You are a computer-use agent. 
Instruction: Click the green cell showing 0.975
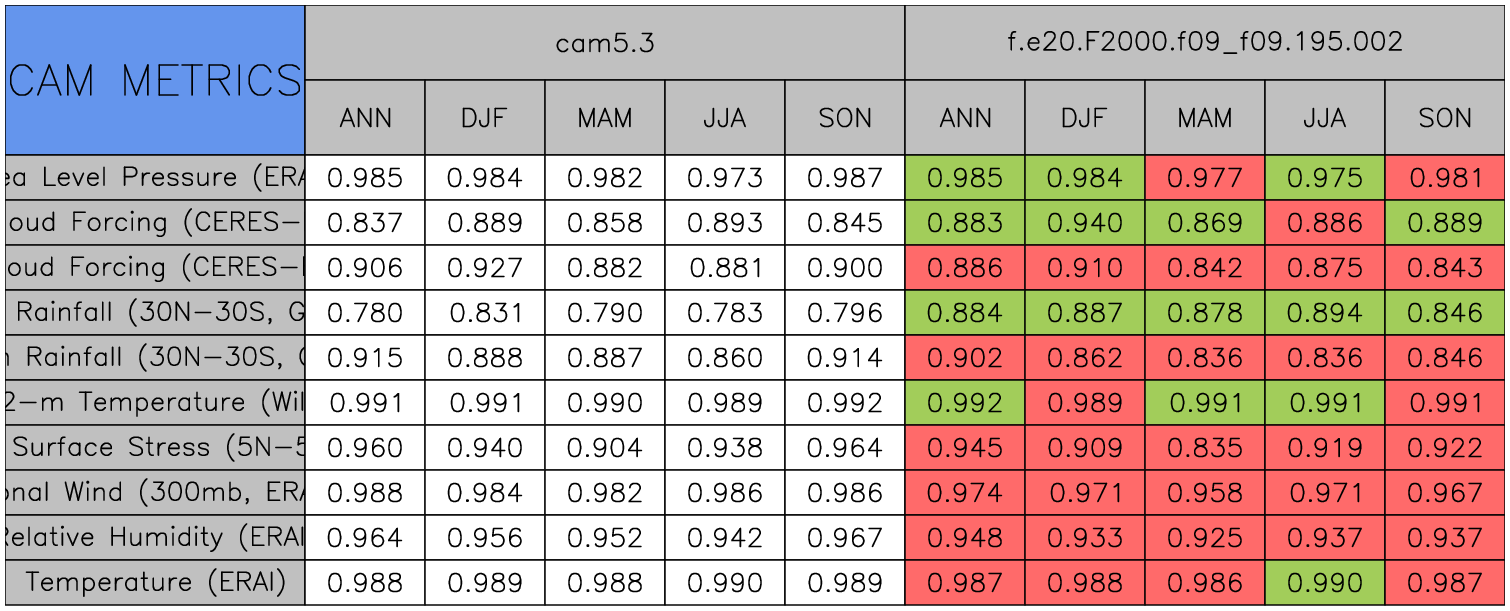coord(1325,178)
